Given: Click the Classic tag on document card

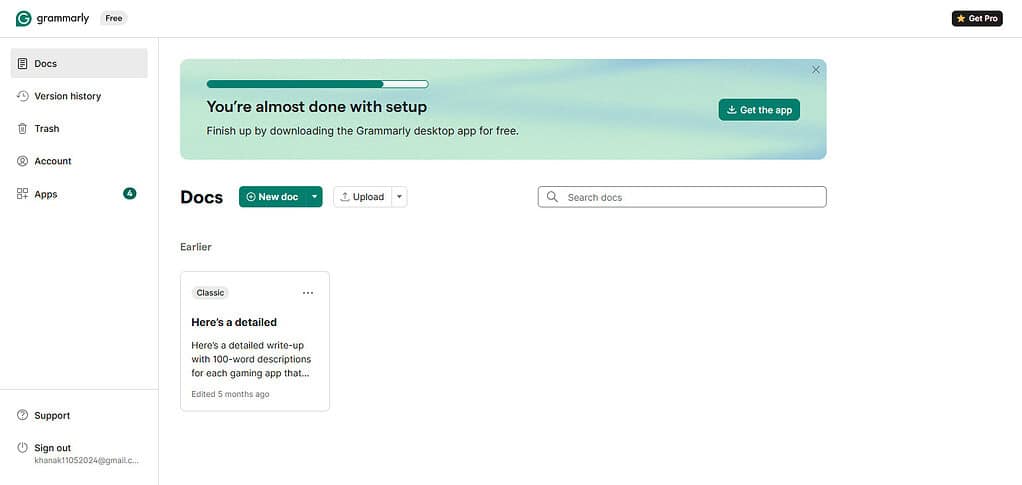Looking at the screenshot, I should (x=211, y=293).
